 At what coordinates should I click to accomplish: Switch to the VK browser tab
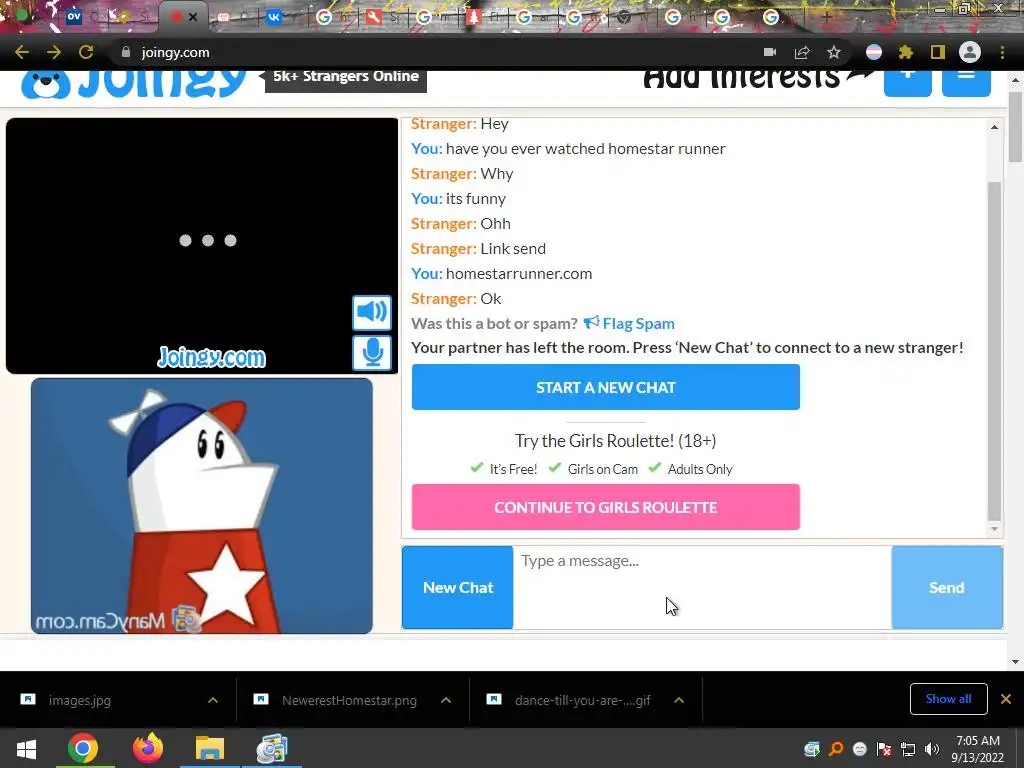274,18
